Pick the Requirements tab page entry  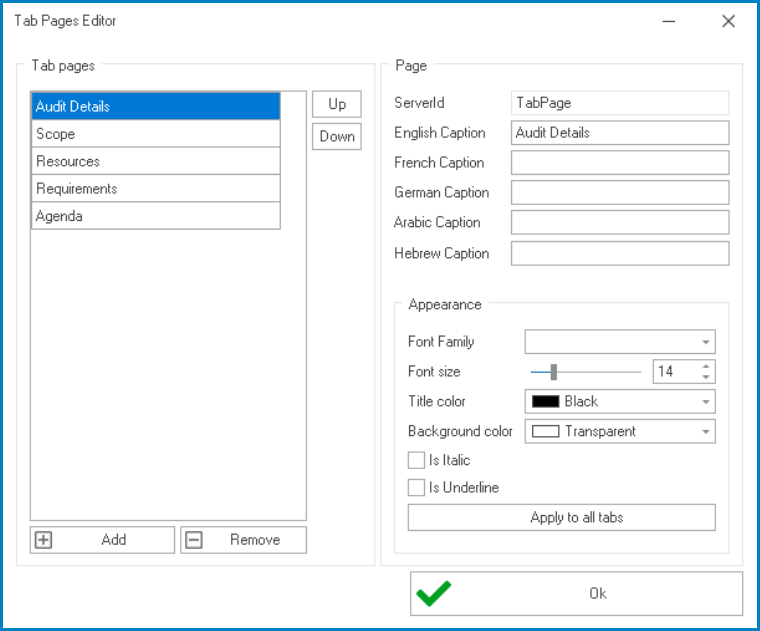point(156,189)
